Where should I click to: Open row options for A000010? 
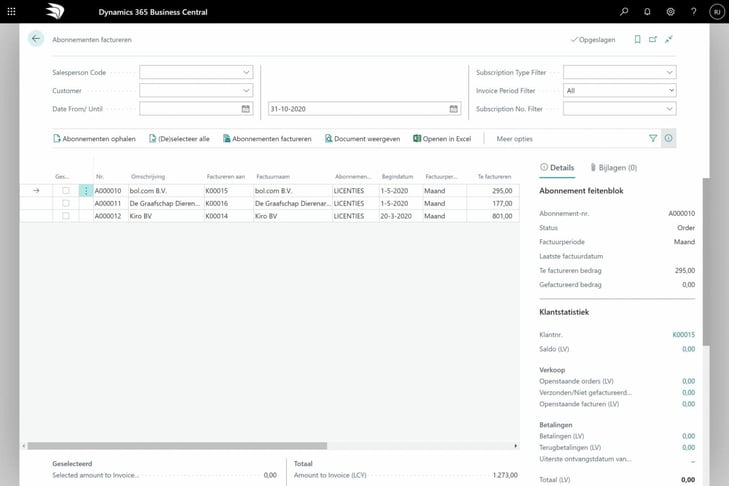coord(86,191)
